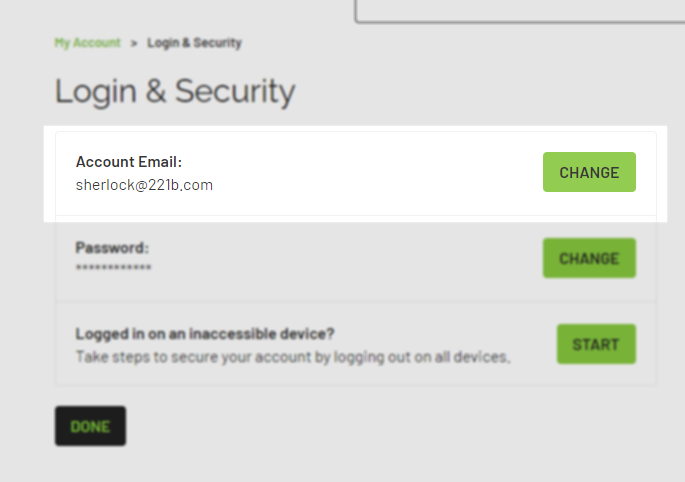The width and height of the screenshot is (685, 482).
Task: Click the masked password asterisks
Action: pos(114,268)
